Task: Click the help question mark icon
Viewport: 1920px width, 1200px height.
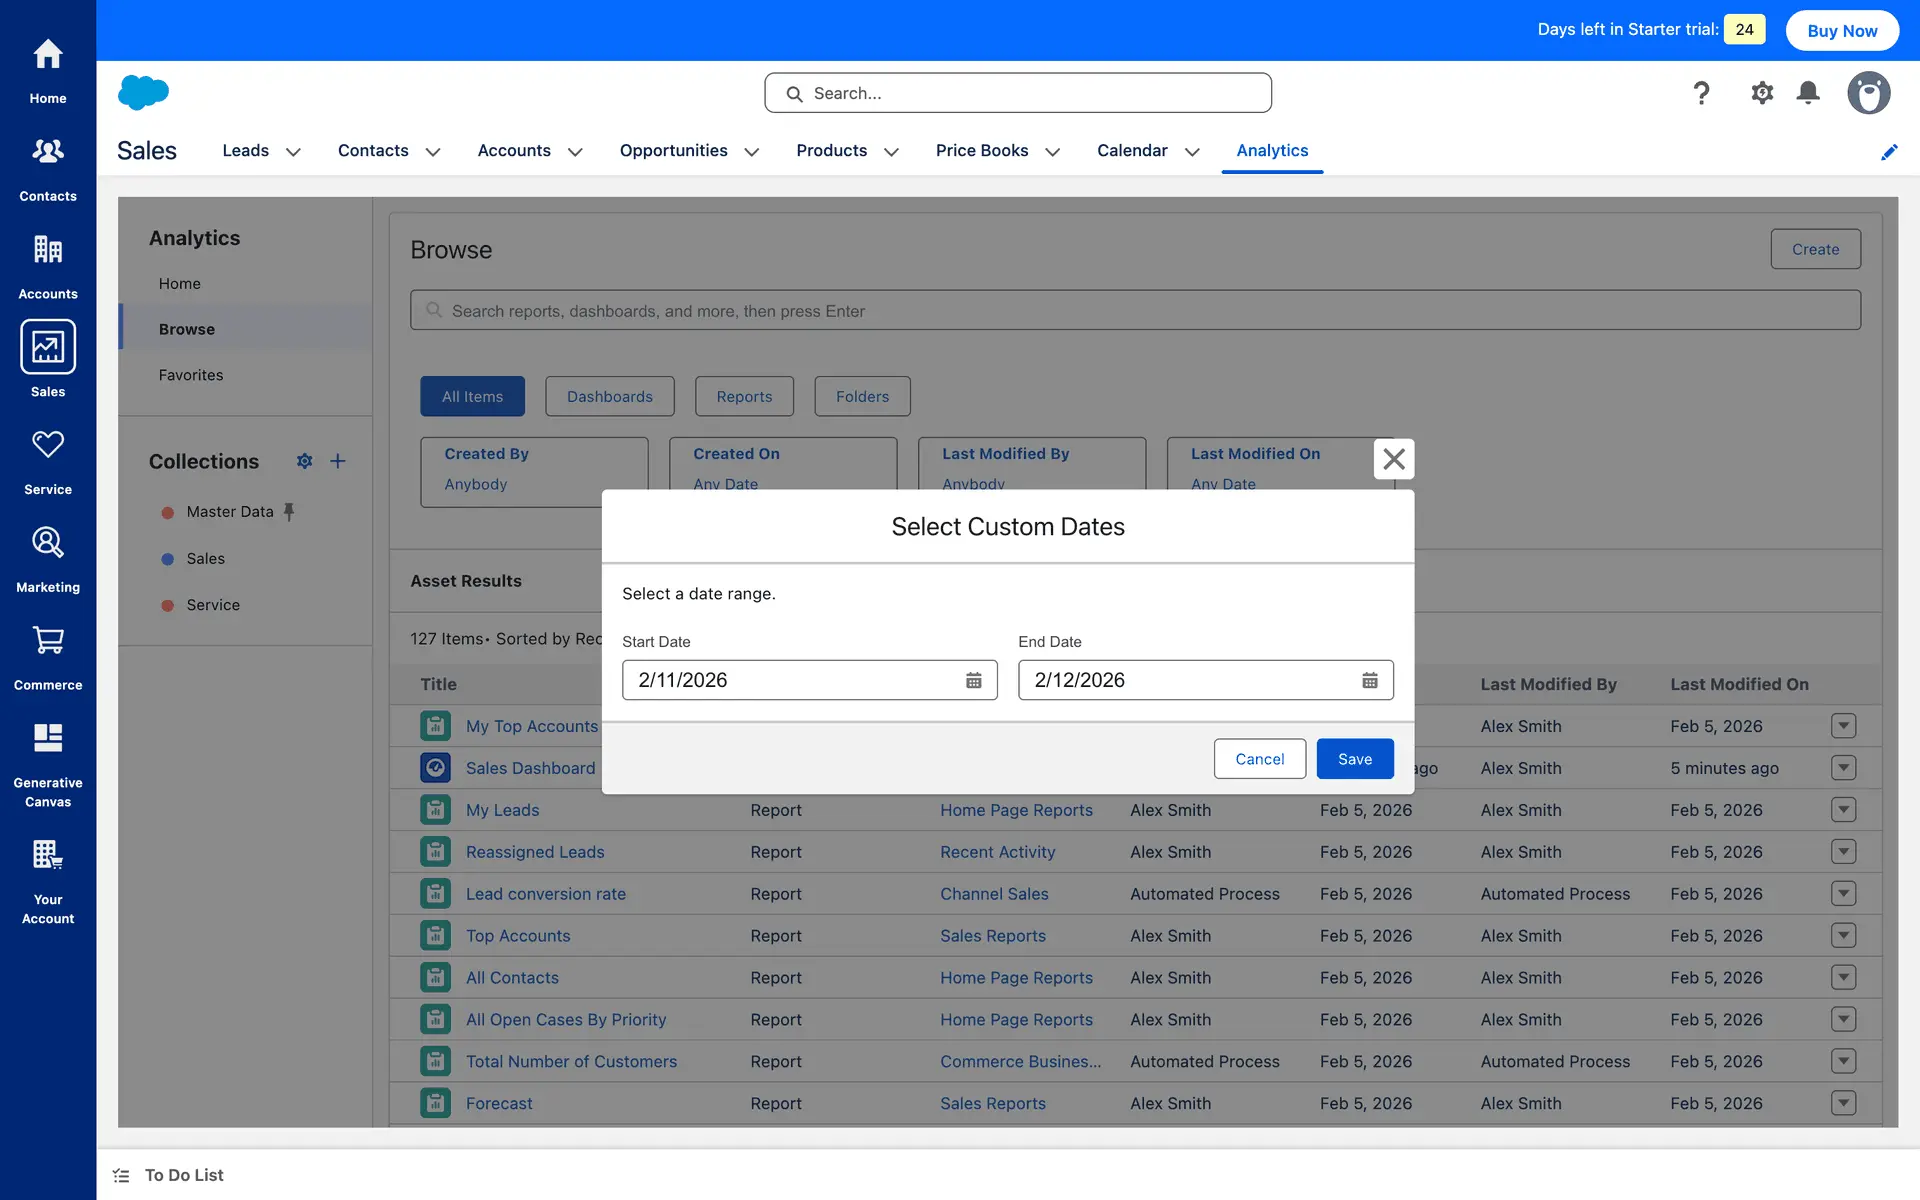Action: (x=1701, y=93)
